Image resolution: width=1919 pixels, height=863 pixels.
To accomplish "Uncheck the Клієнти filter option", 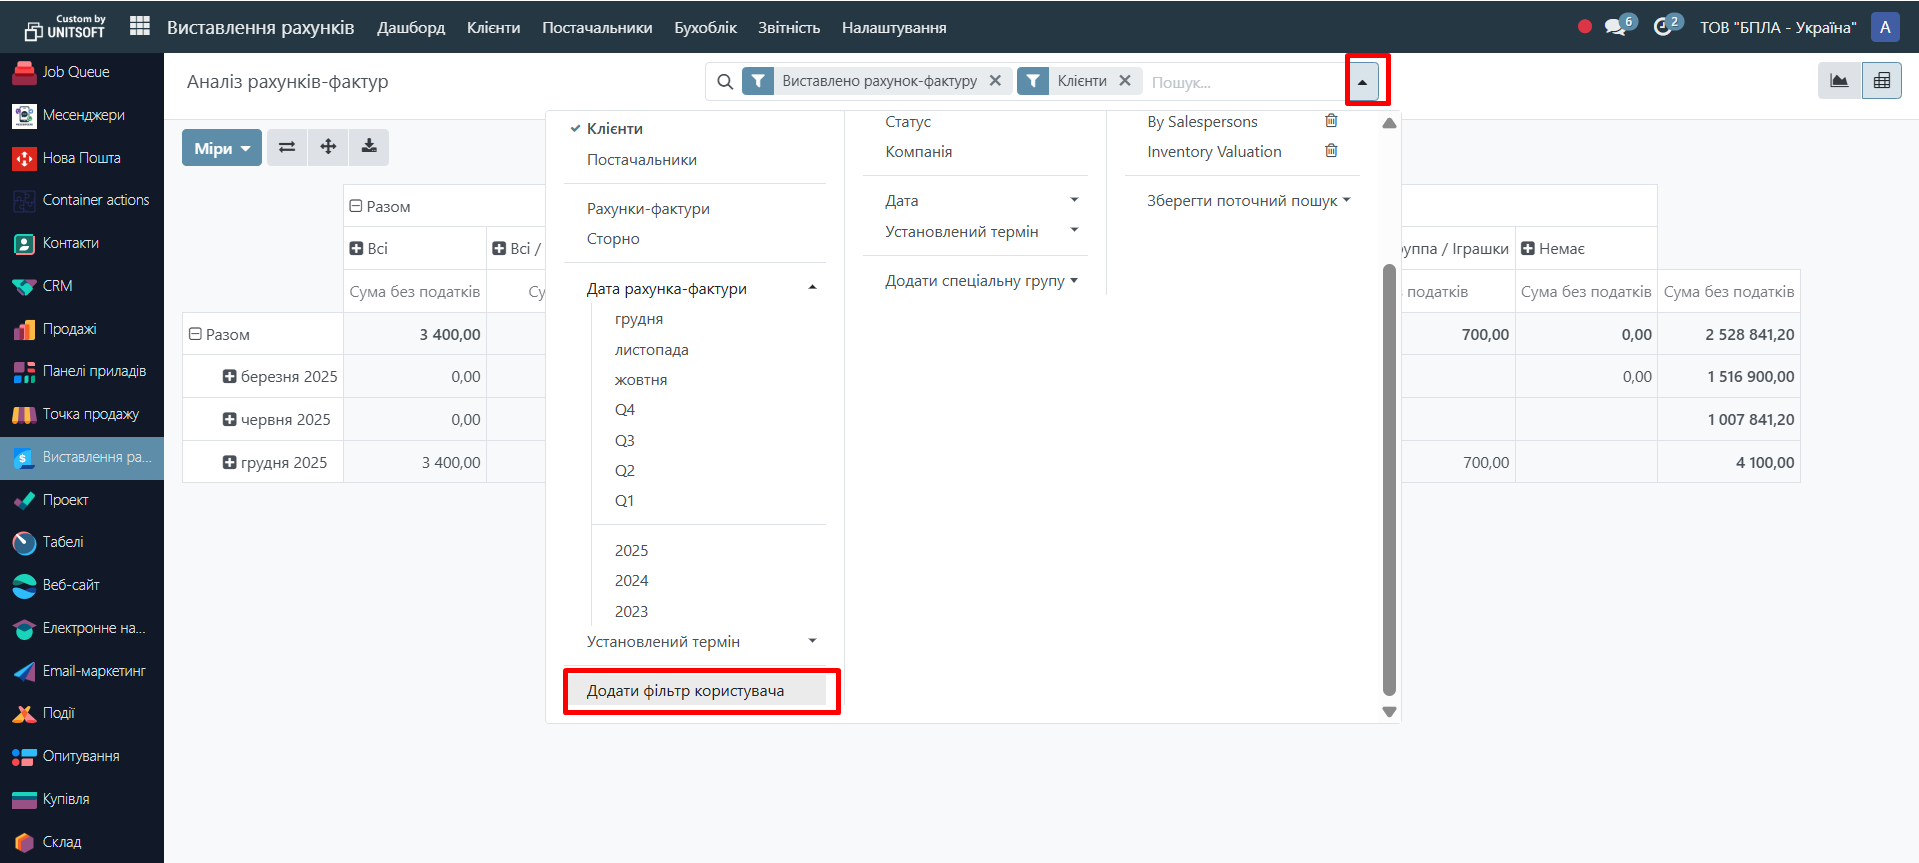I will pyautogui.click(x=614, y=129).
